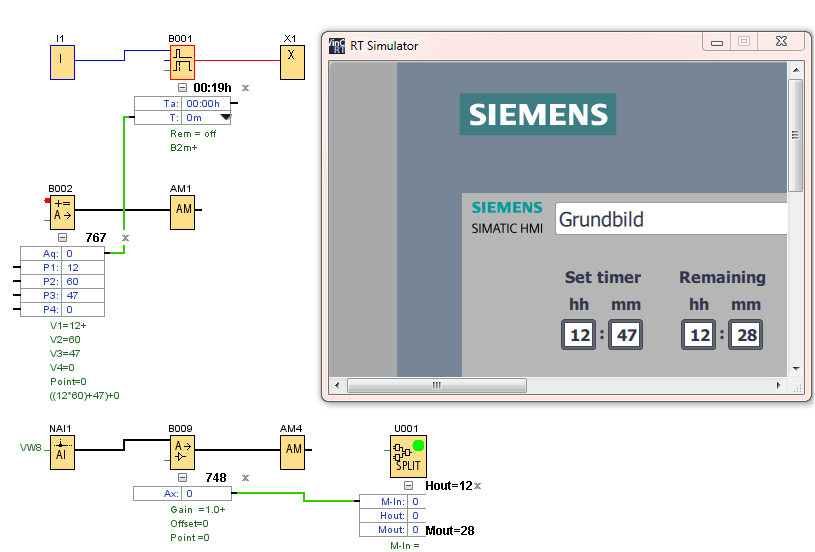Screen dimensions: 815x552
Task: Click the Set timer minutes field
Action: pos(626,335)
